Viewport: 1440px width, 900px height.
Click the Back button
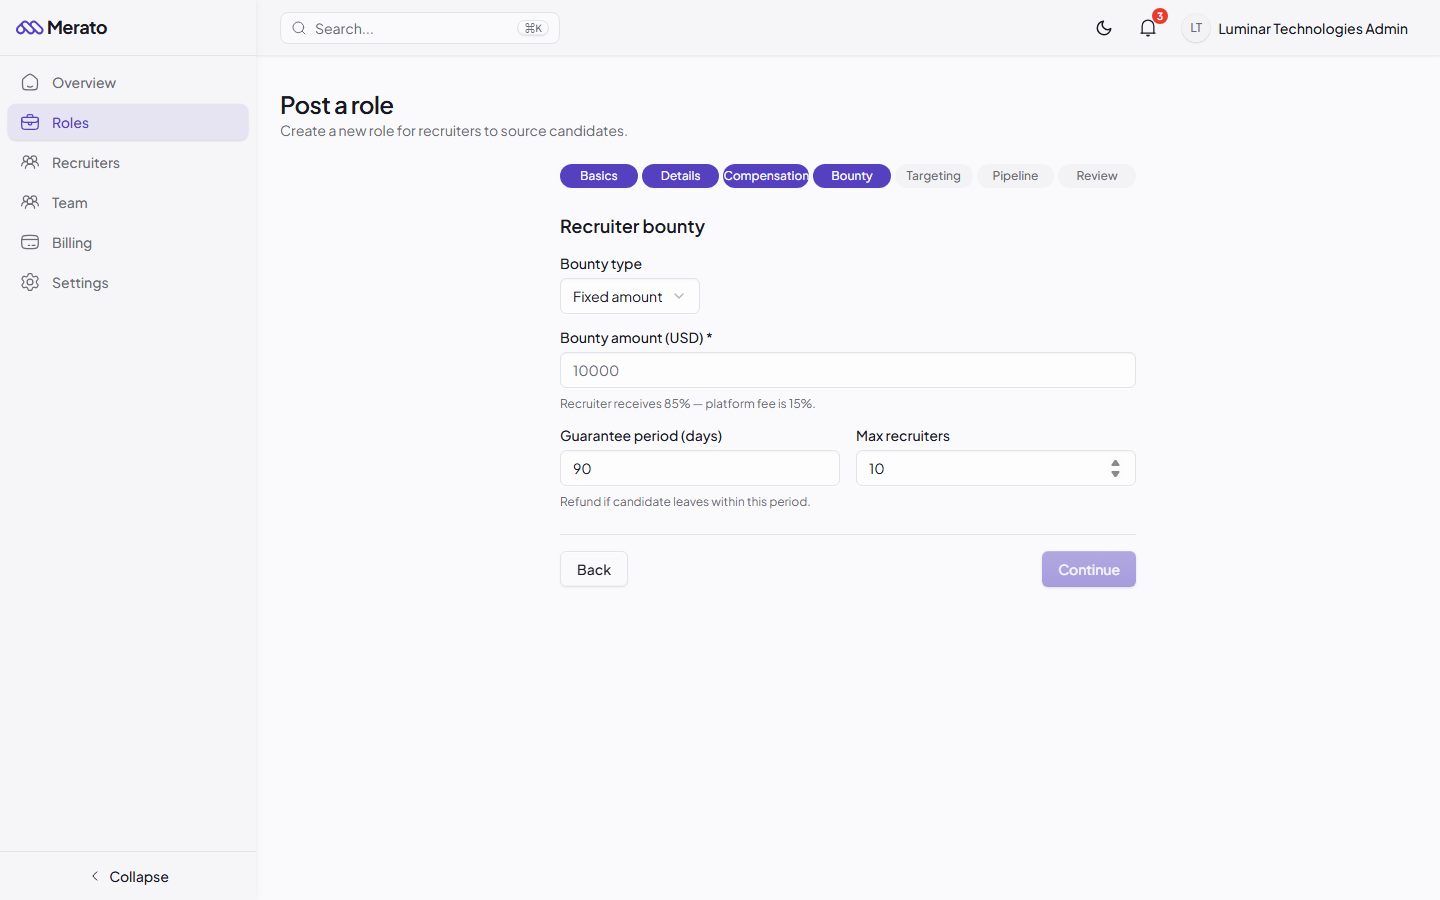point(593,569)
